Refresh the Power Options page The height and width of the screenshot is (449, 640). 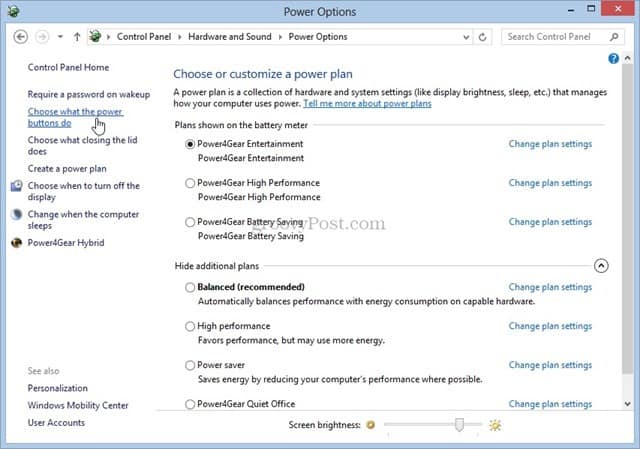[482, 37]
